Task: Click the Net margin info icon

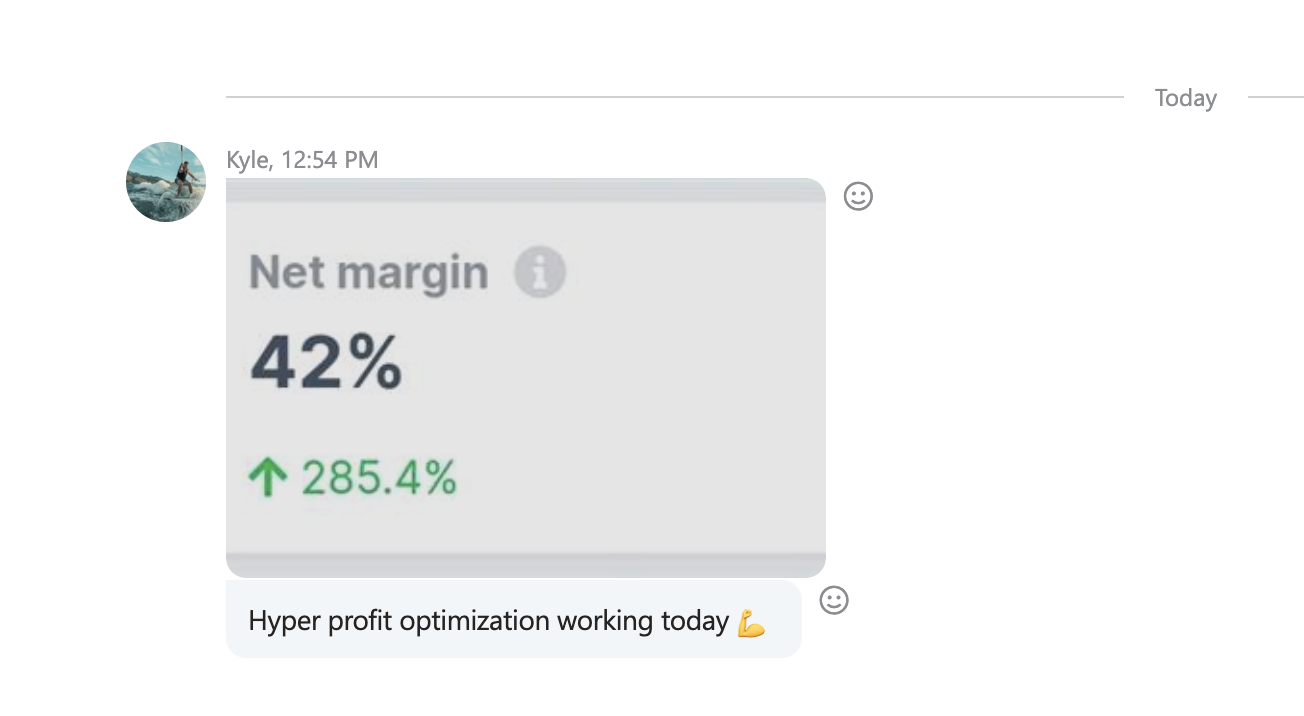Action: (x=540, y=272)
